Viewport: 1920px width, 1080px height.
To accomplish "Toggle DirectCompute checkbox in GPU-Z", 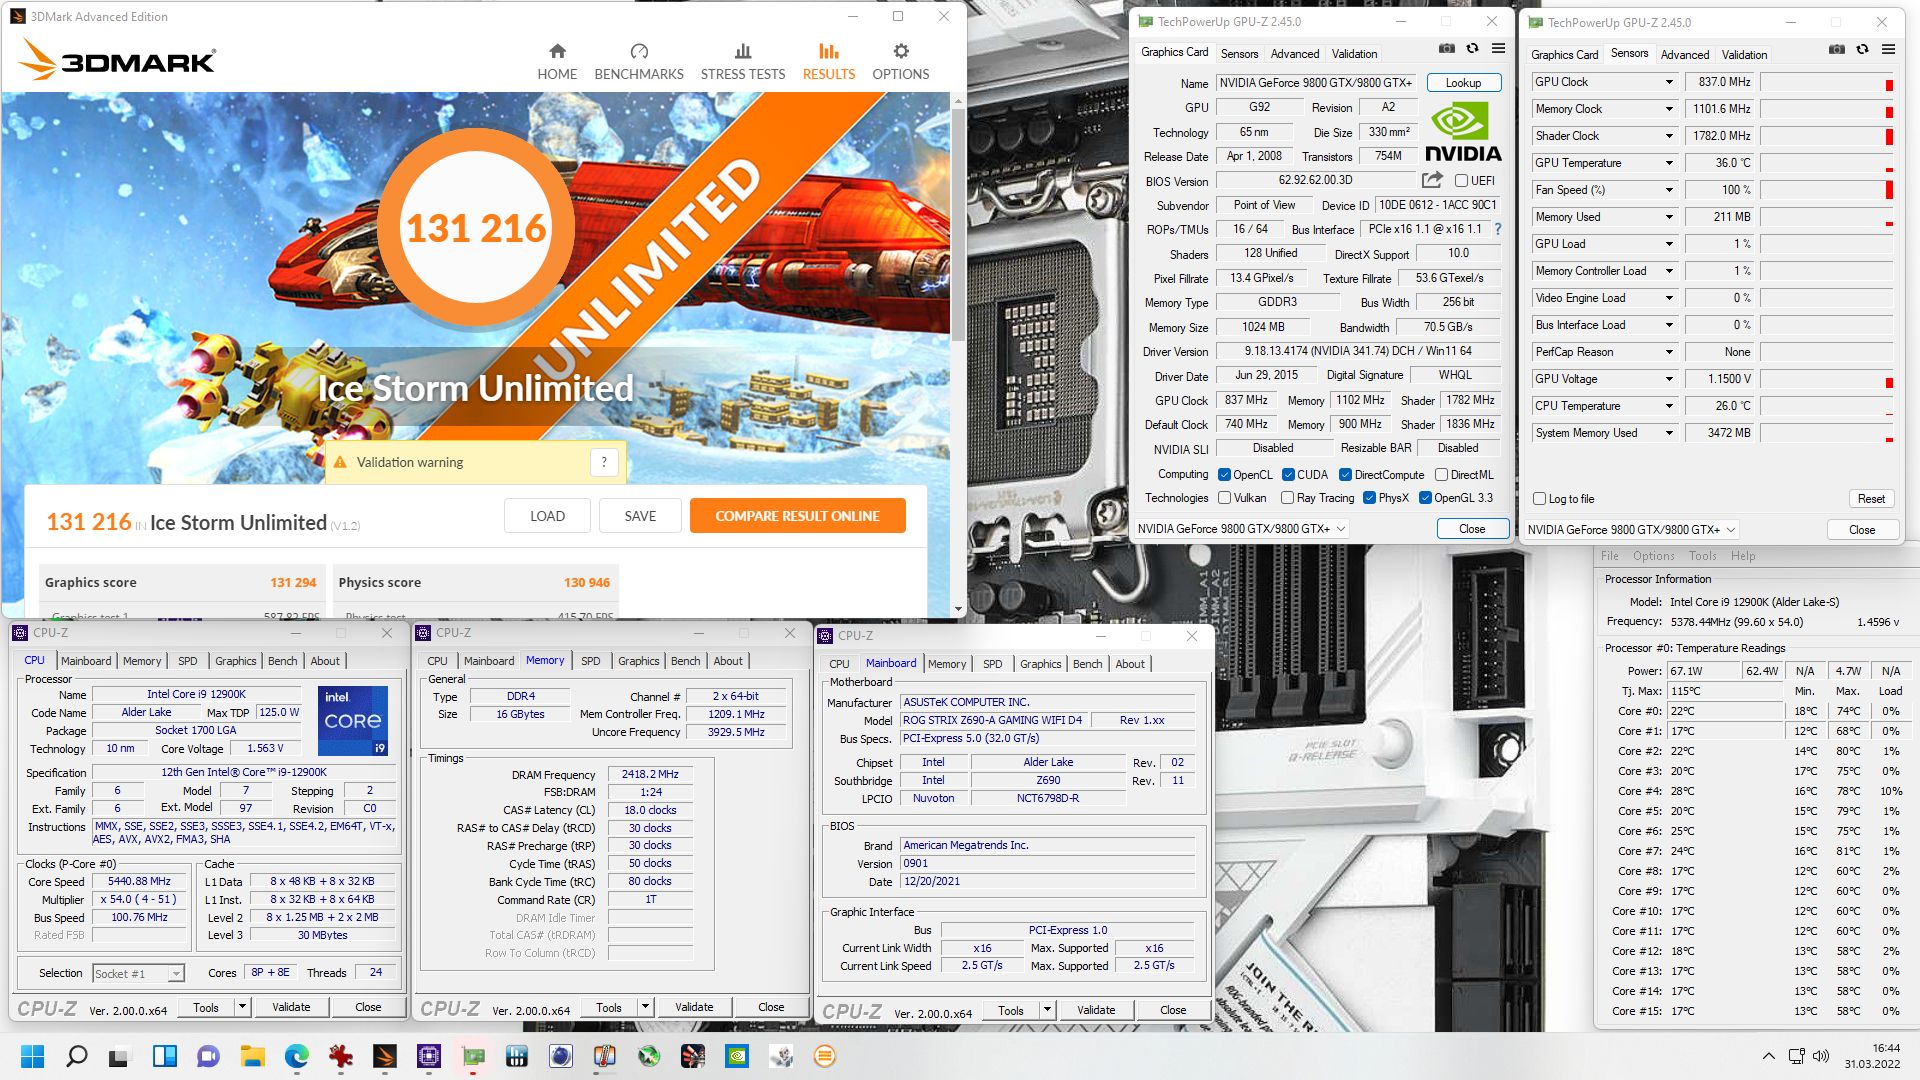I will click(1346, 475).
